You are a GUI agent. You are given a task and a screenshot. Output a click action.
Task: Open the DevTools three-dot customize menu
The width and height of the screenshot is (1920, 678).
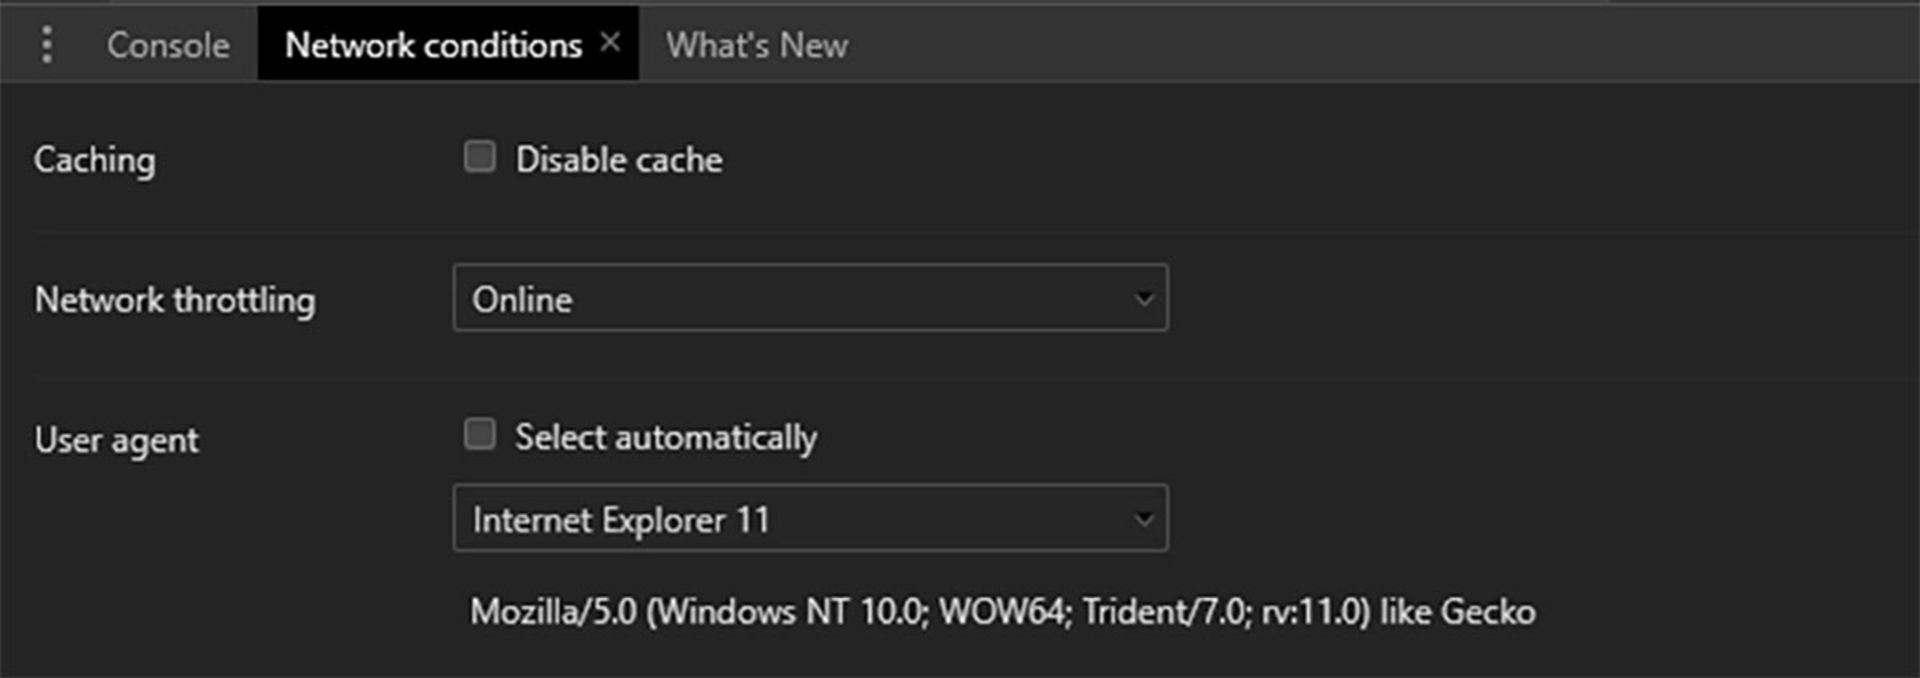[46, 44]
